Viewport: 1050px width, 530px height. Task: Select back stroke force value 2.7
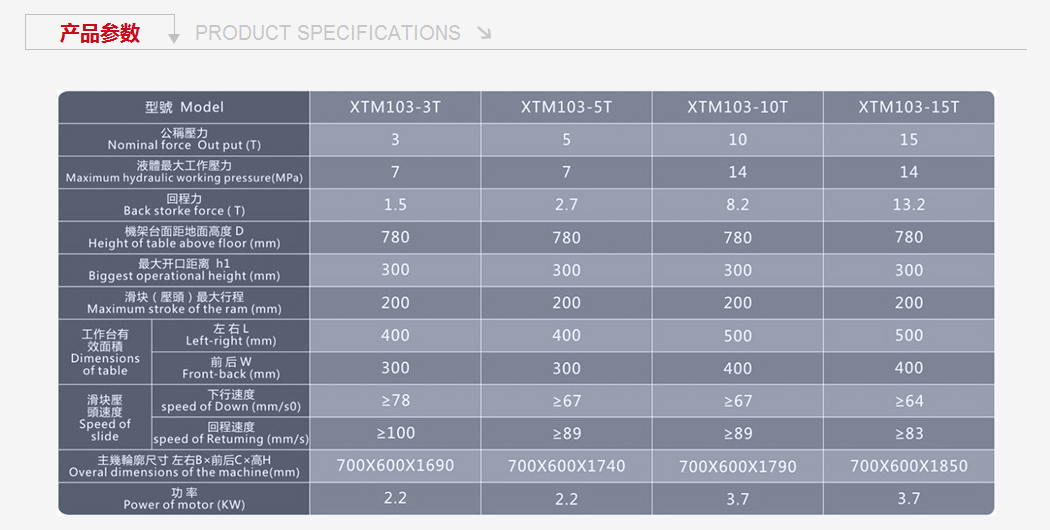pyautogui.click(x=567, y=204)
